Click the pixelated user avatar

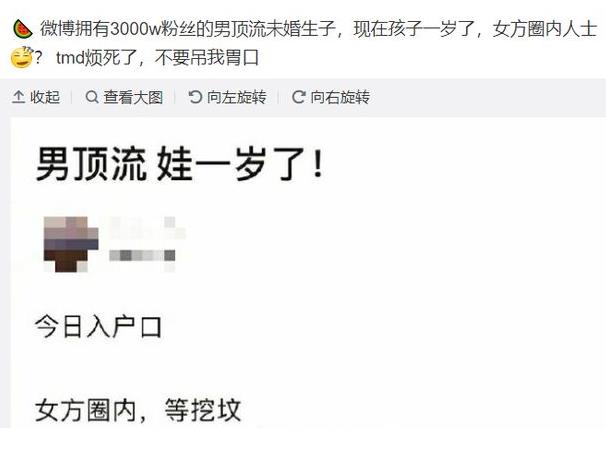point(71,244)
